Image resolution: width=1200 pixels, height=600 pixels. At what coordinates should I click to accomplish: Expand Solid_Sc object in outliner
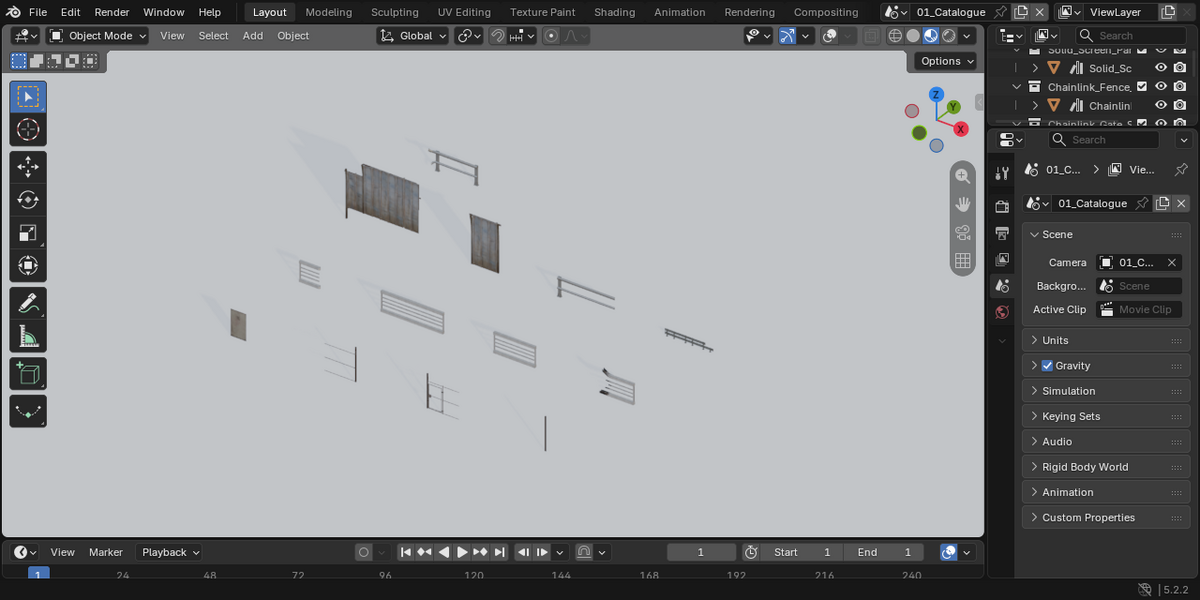(x=1035, y=68)
